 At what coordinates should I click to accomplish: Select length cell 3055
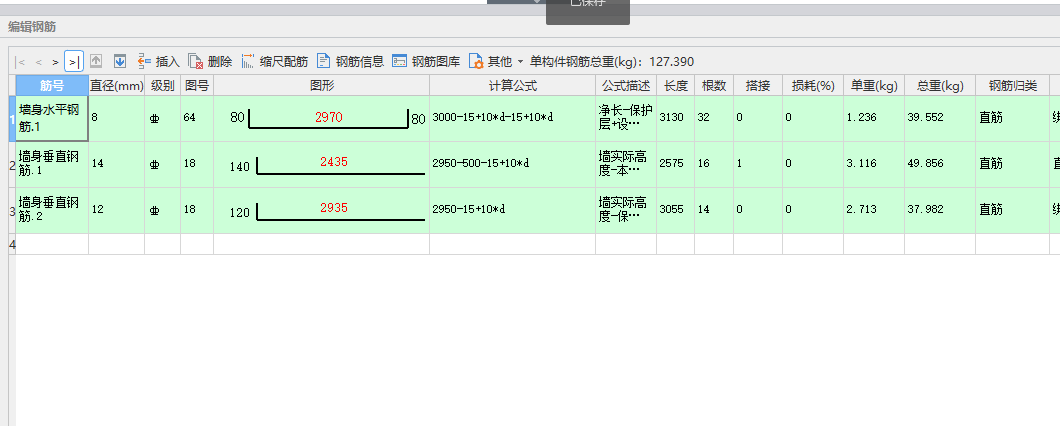(x=675, y=210)
